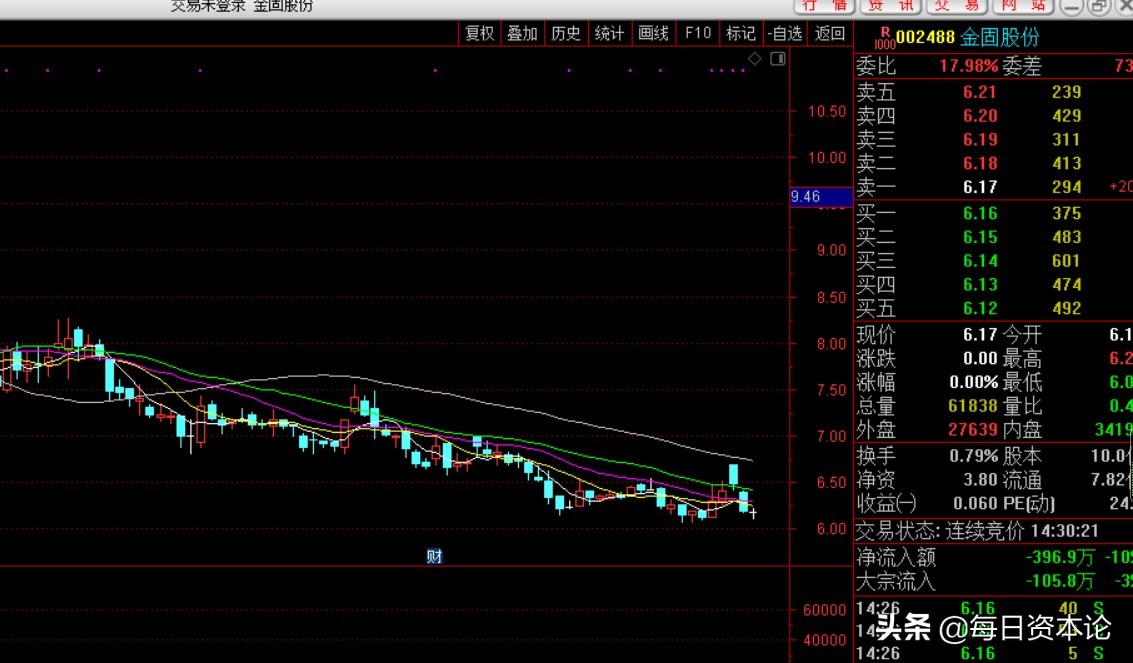Click the 股本 label

1022,456
